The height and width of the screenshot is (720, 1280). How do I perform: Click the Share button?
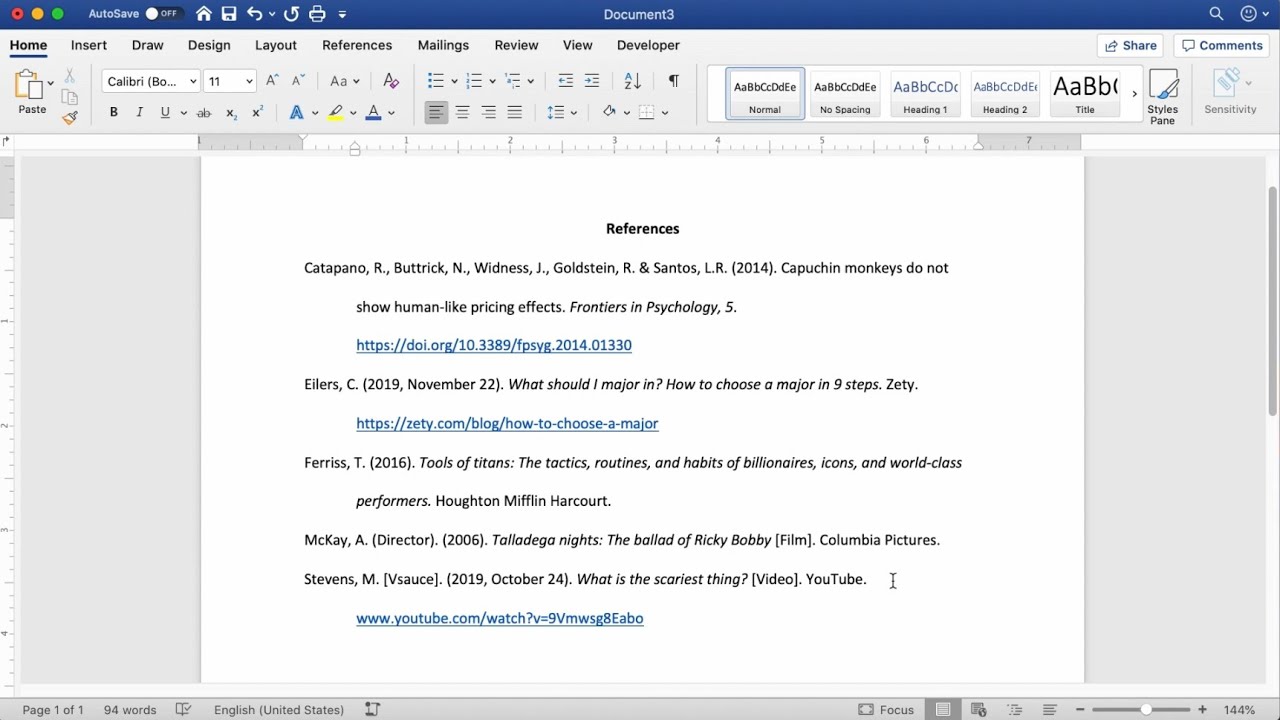[x=1131, y=45]
